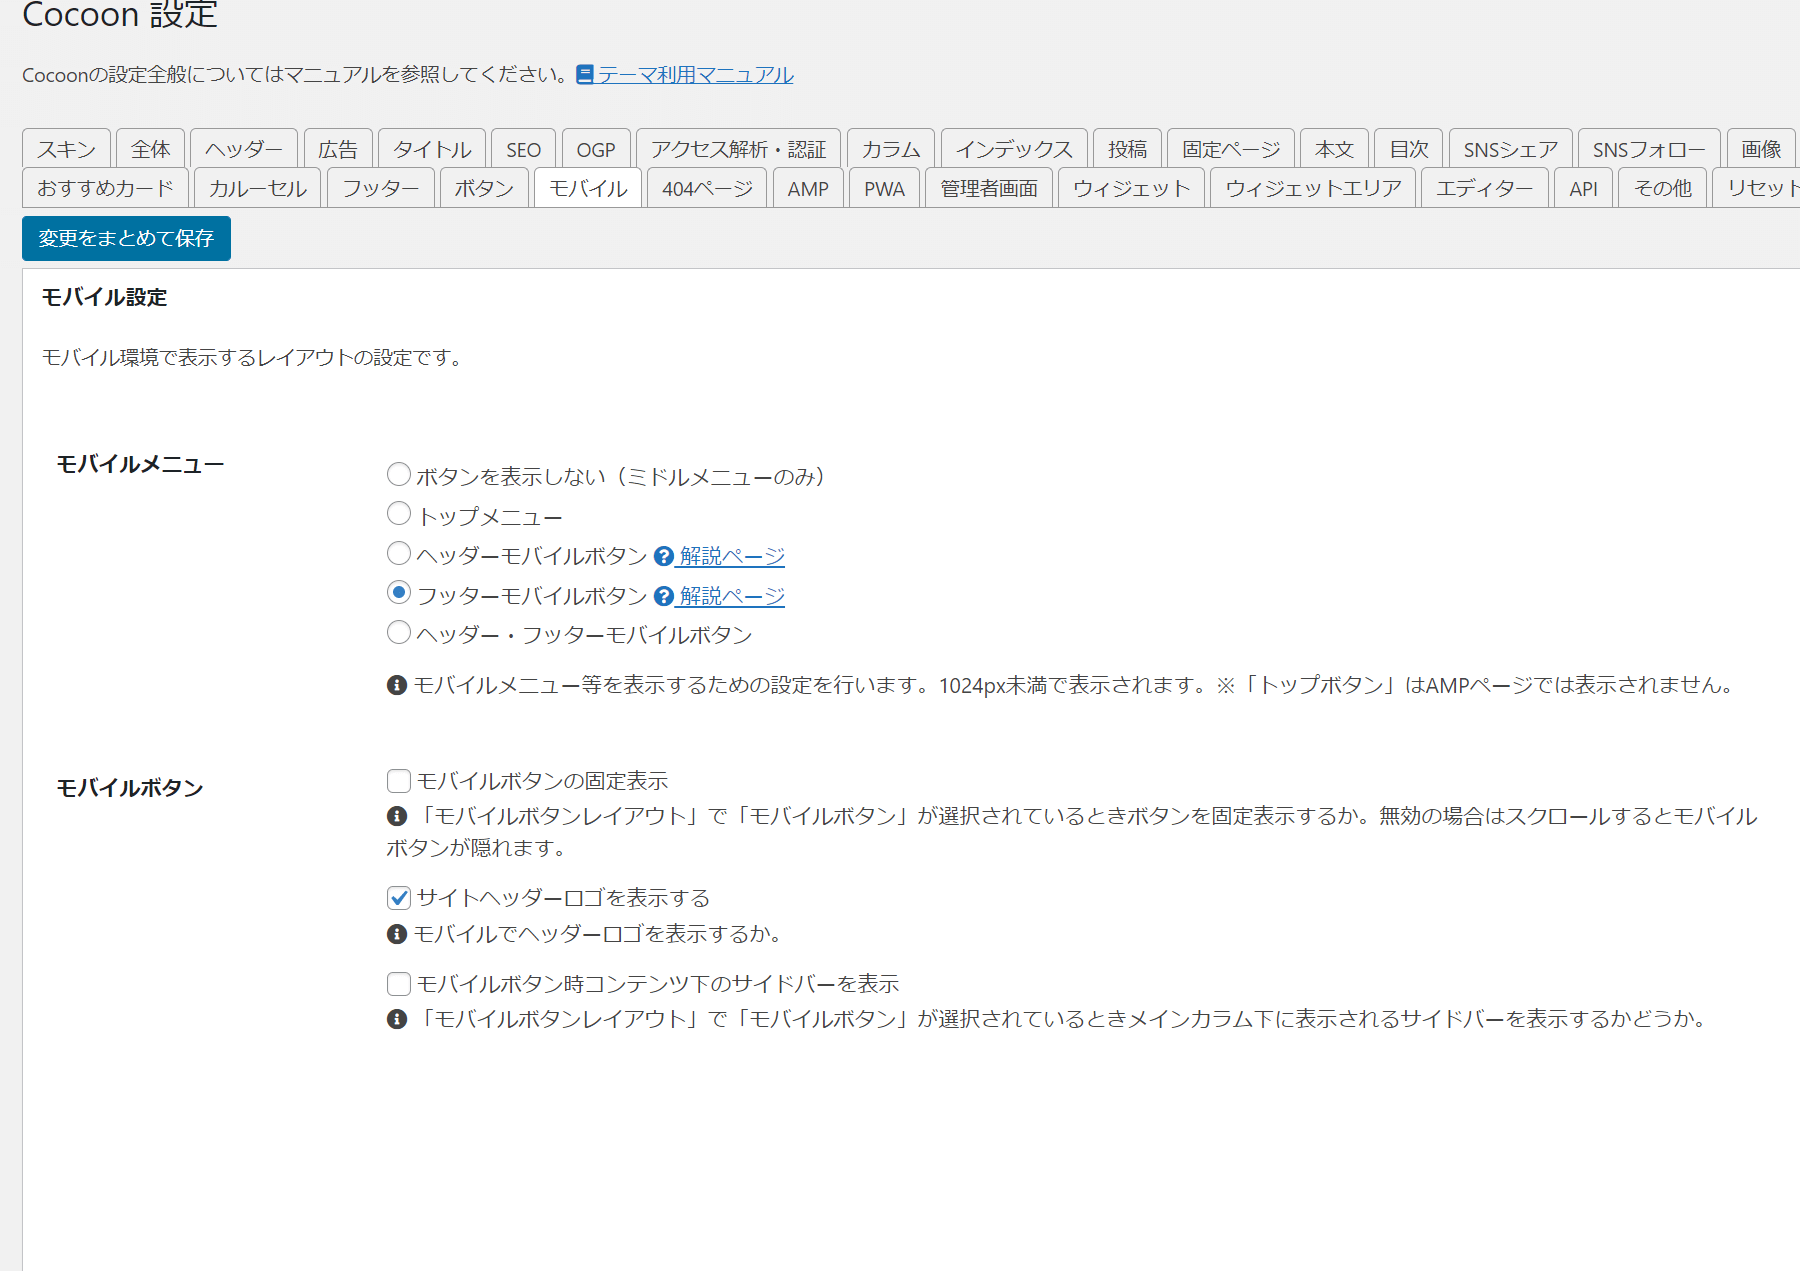Open the その他 tab
This screenshot has width=1800, height=1271.
pyautogui.click(x=1662, y=188)
